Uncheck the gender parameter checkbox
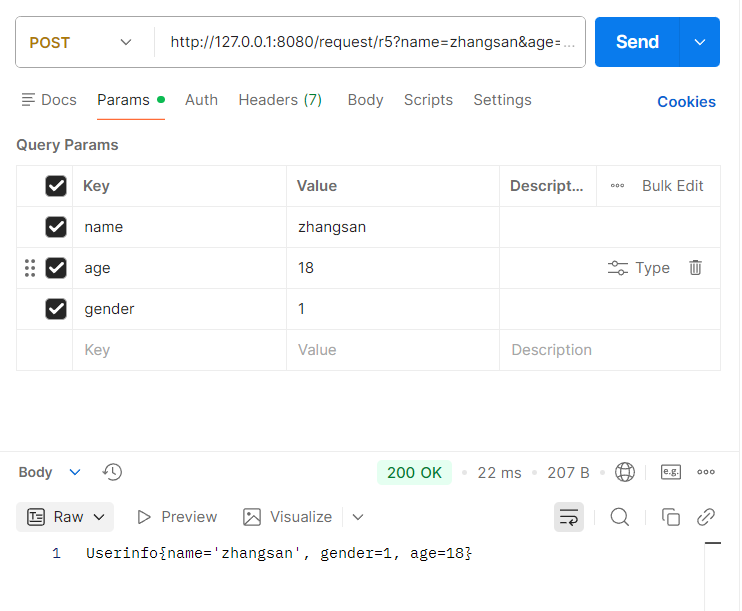 click(x=56, y=309)
